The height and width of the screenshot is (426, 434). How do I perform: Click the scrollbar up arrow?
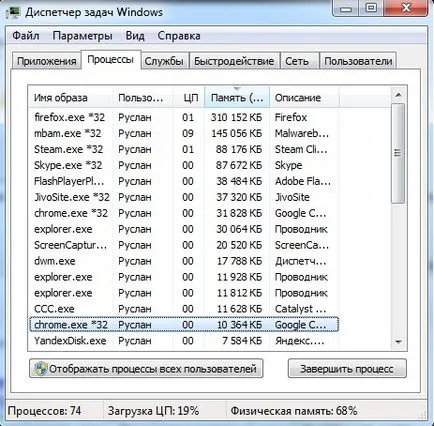click(398, 95)
